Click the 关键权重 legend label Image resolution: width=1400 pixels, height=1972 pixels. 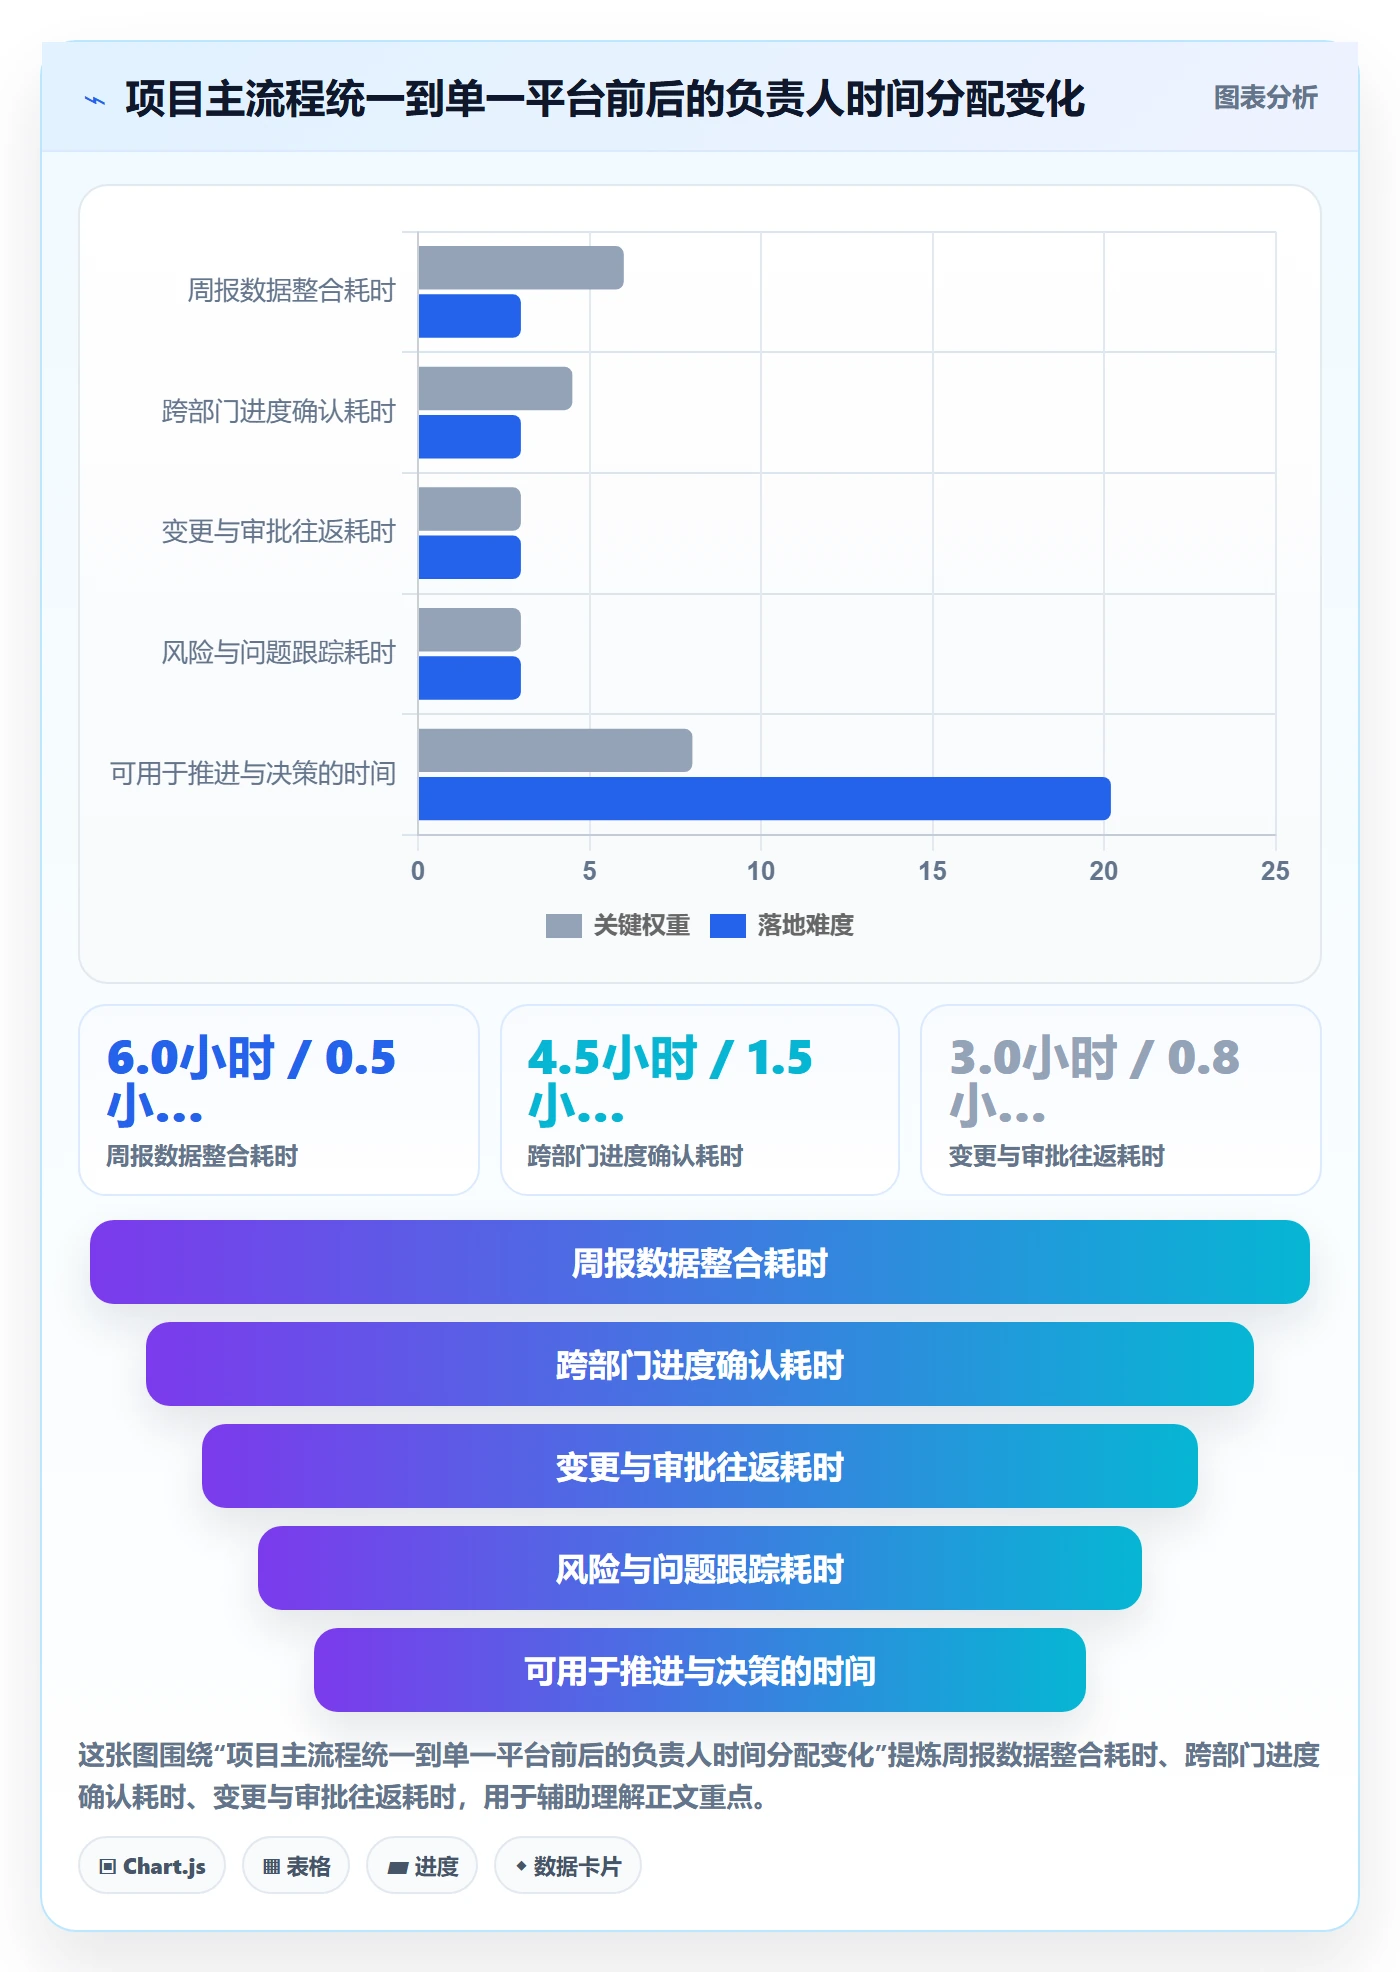pyautogui.click(x=641, y=925)
